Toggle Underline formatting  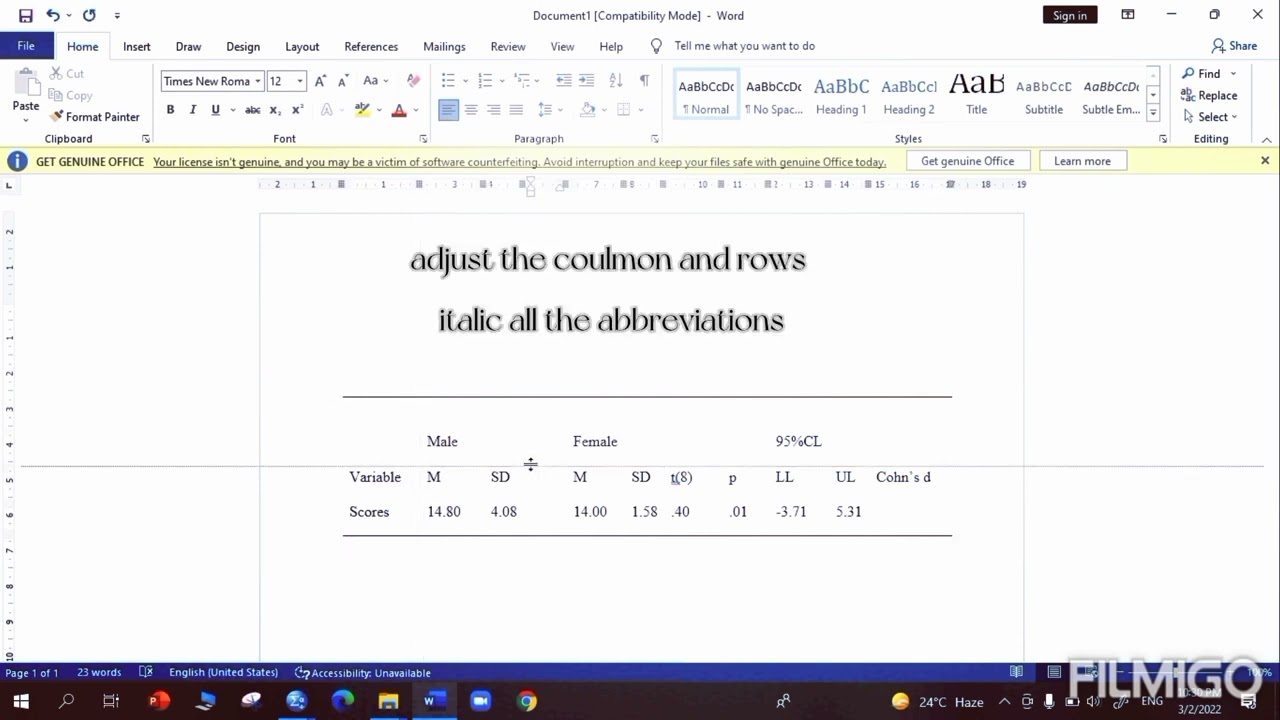point(215,109)
